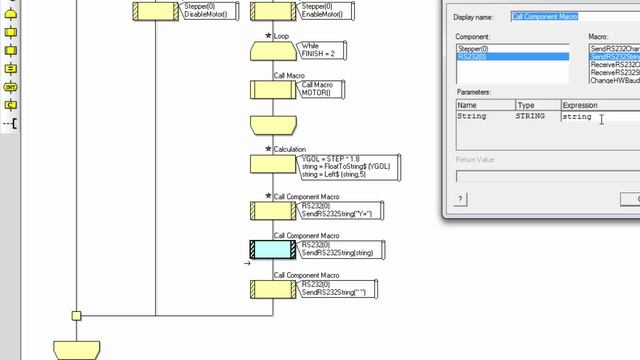This screenshot has height=360, width=640.
Task: Pick ChangeHWBaud in Macro list
Action: pos(615,80)
